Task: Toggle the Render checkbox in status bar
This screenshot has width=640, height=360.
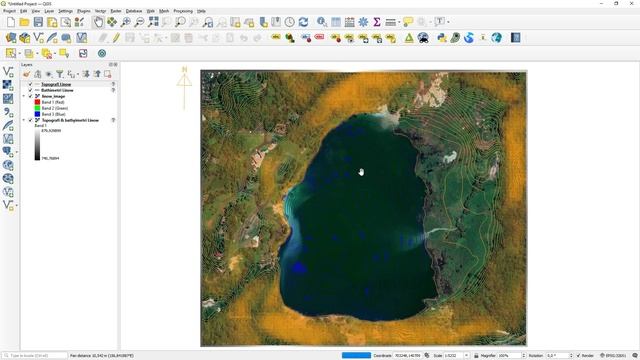Action: tap(578, 356)
